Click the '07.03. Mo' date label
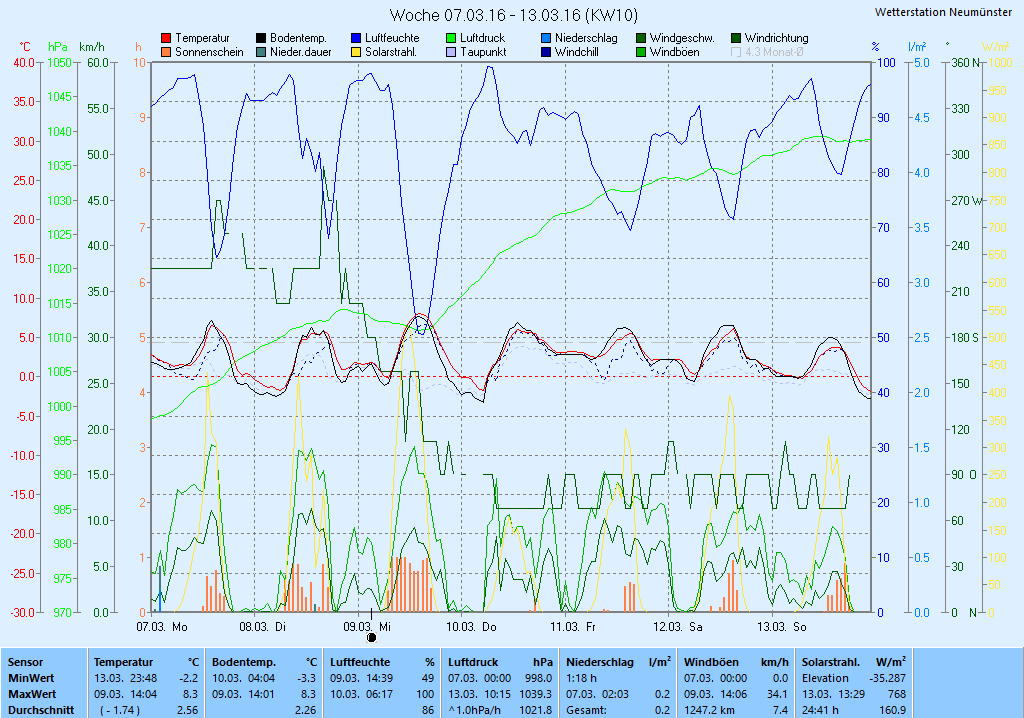The image size is (1024, 718). point(162,627)
